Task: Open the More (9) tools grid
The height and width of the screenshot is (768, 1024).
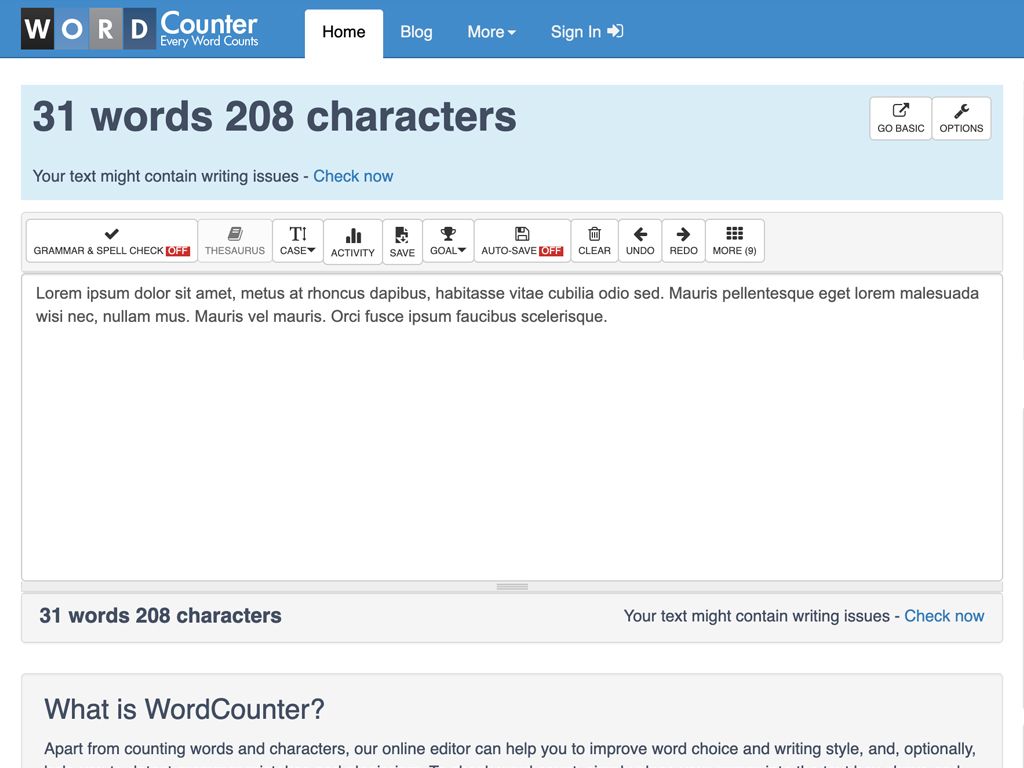Action: [735, 241]
